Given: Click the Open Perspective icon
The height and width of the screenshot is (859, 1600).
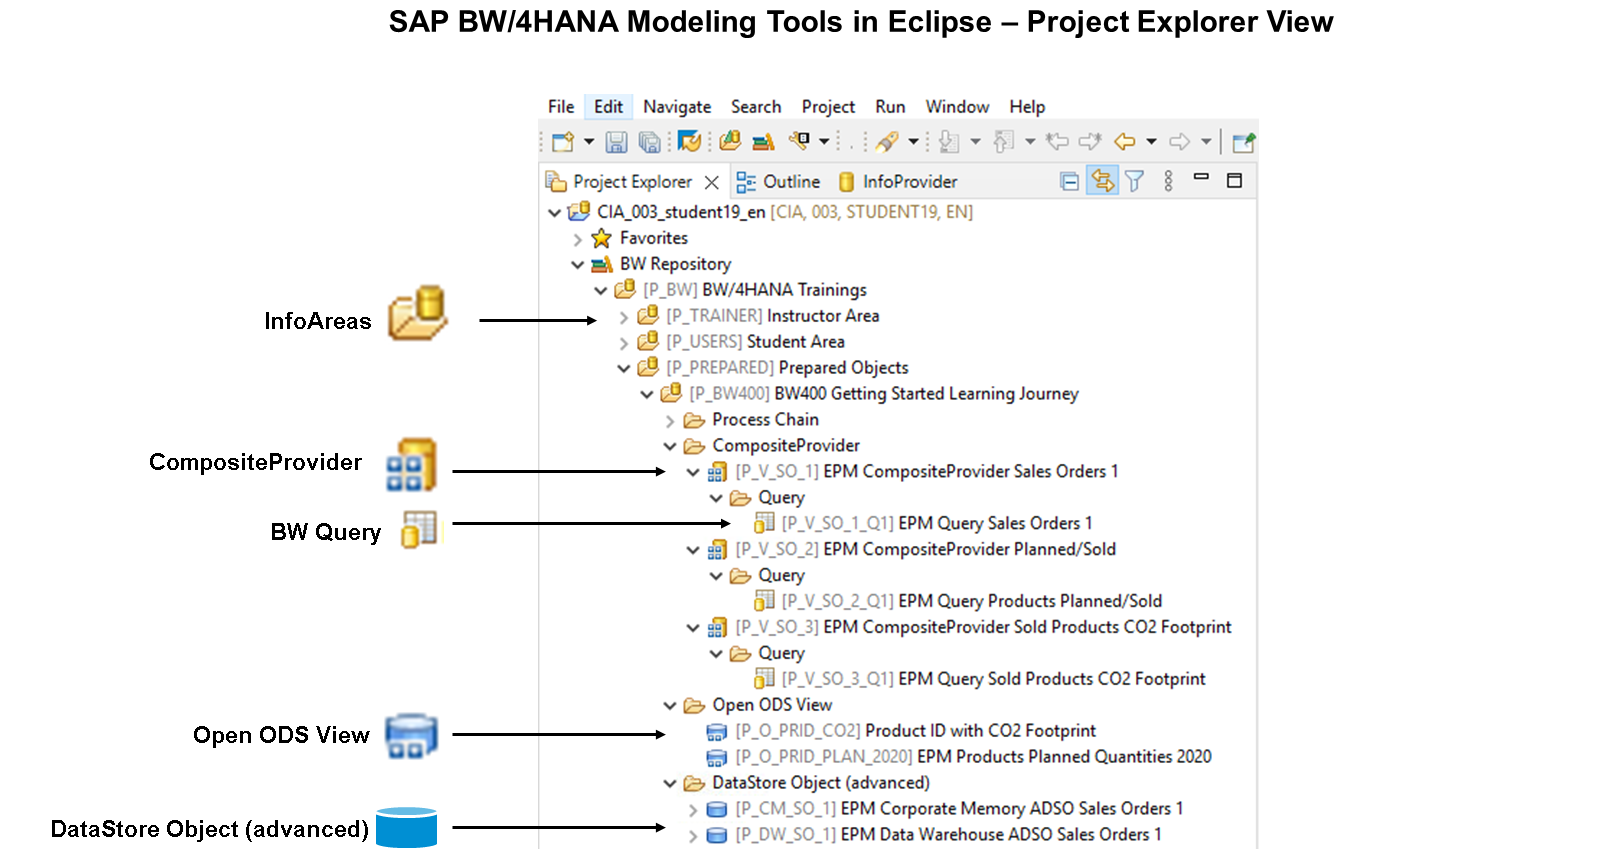Looking at the screenshot, I should click(x=1243, y=142).
